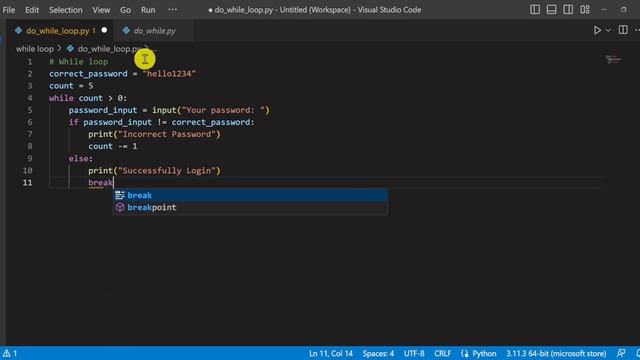Open the Selection menu

tap(66, 10)
